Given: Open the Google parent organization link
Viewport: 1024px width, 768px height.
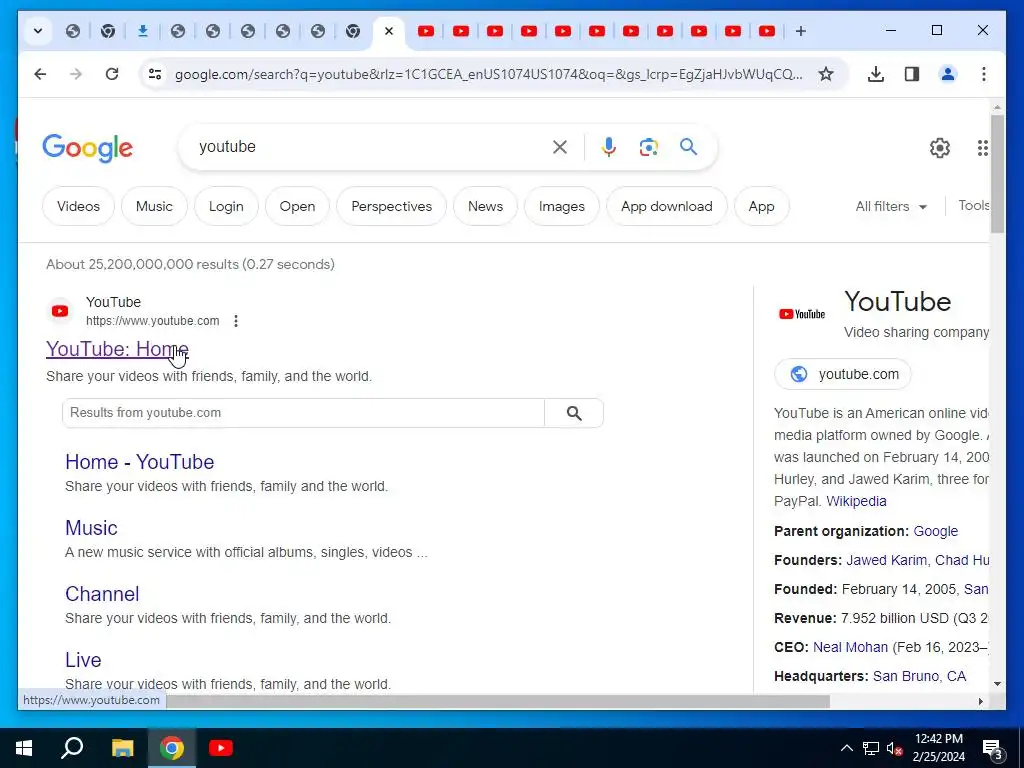Looking at the screenshot, I should [935, 531].
